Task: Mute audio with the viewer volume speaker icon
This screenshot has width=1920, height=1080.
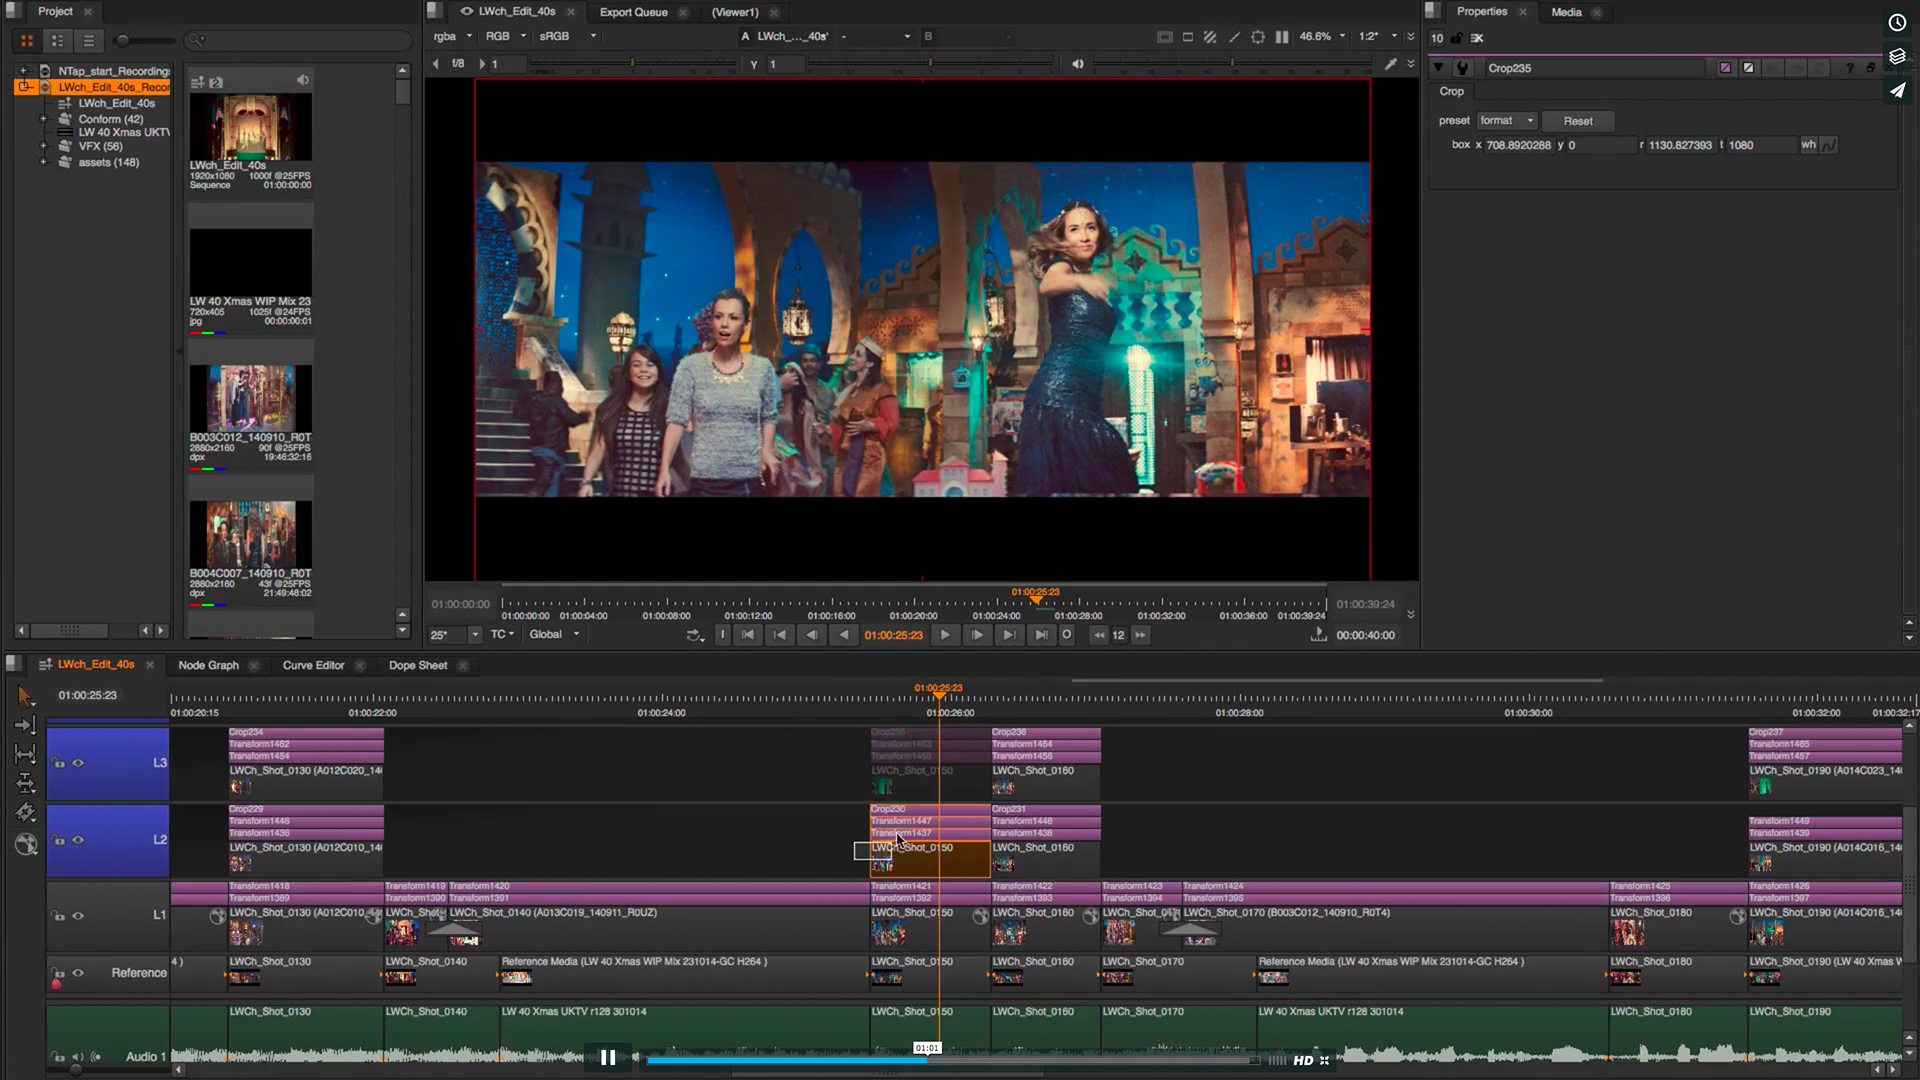Action: (1077, 62)
